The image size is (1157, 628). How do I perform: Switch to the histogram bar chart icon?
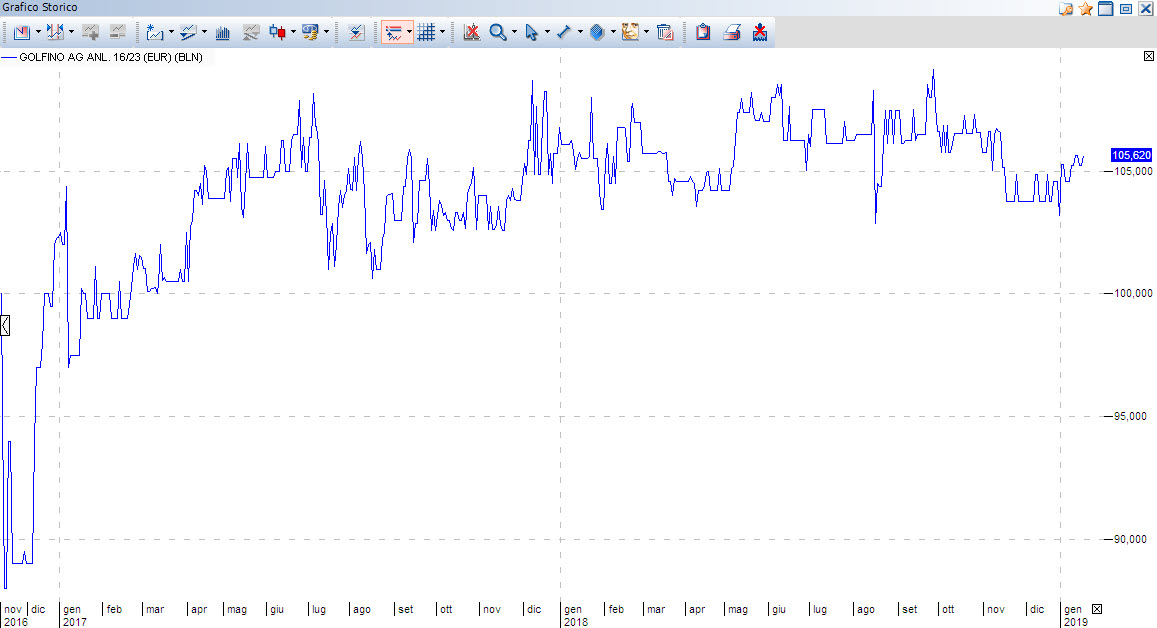pyautogui.click(x=222, y=32)
